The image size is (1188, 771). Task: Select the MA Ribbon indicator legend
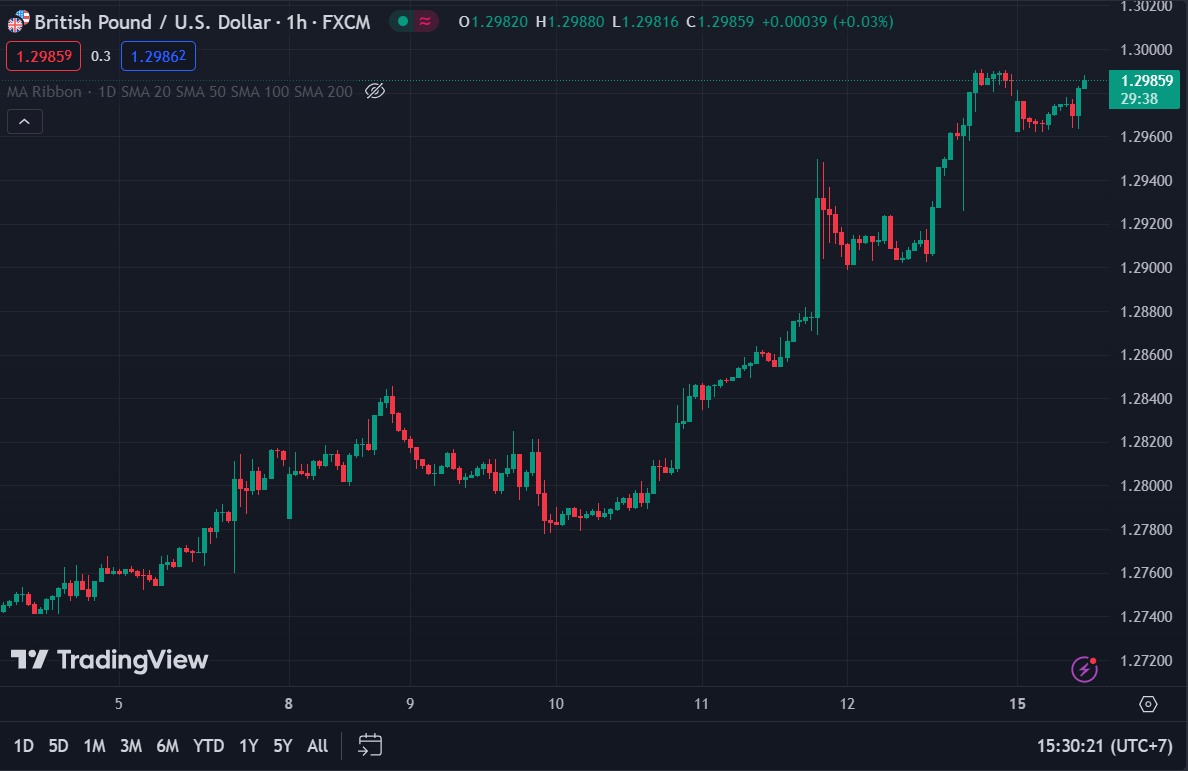coord(180,92)
